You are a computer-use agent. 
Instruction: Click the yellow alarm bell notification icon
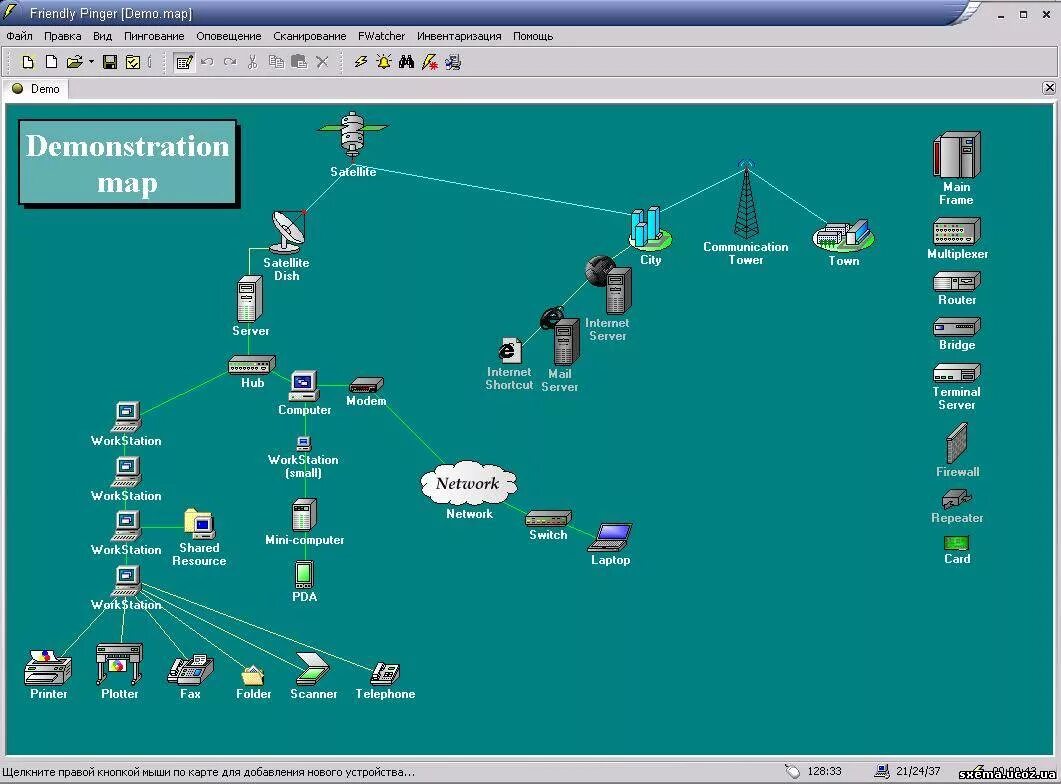[383, 62]
